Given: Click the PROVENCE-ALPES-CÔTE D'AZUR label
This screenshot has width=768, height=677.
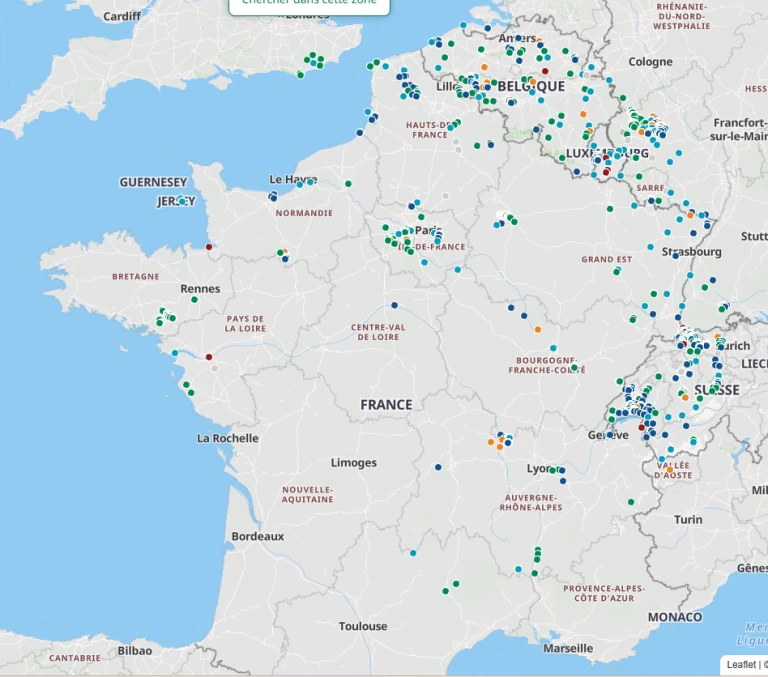Looking at the screenshot, I should tap(604, 593).
